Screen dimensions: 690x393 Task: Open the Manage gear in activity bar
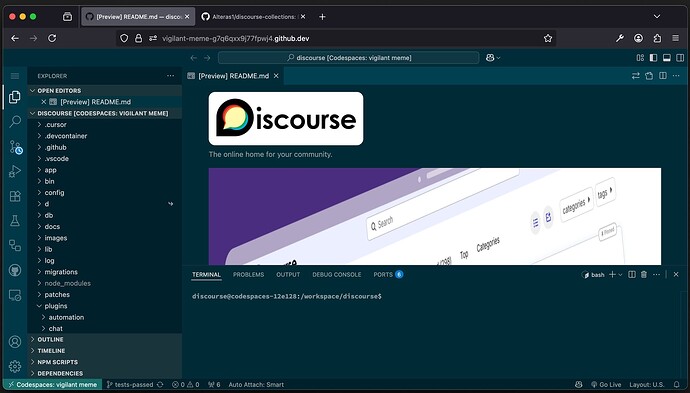click(x=15, y=366)
